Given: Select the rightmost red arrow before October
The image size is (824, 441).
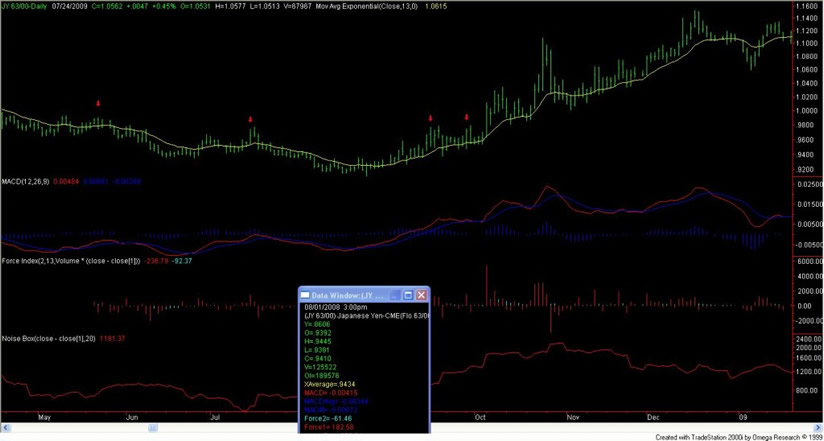Looking at the screenshot, I should click(466, 118).
